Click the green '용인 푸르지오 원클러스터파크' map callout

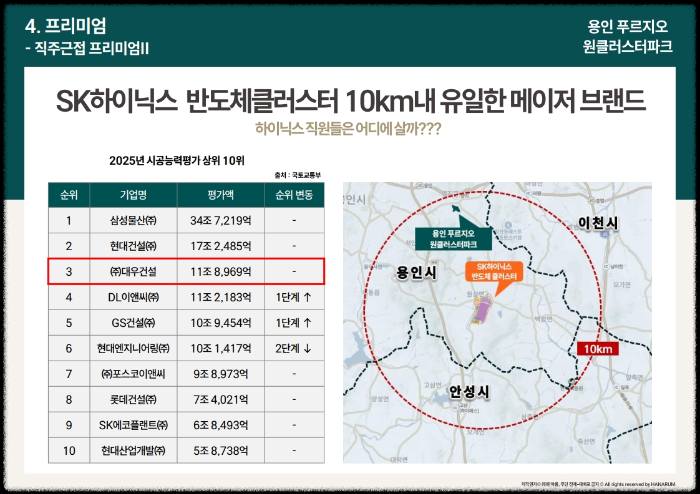453,239
